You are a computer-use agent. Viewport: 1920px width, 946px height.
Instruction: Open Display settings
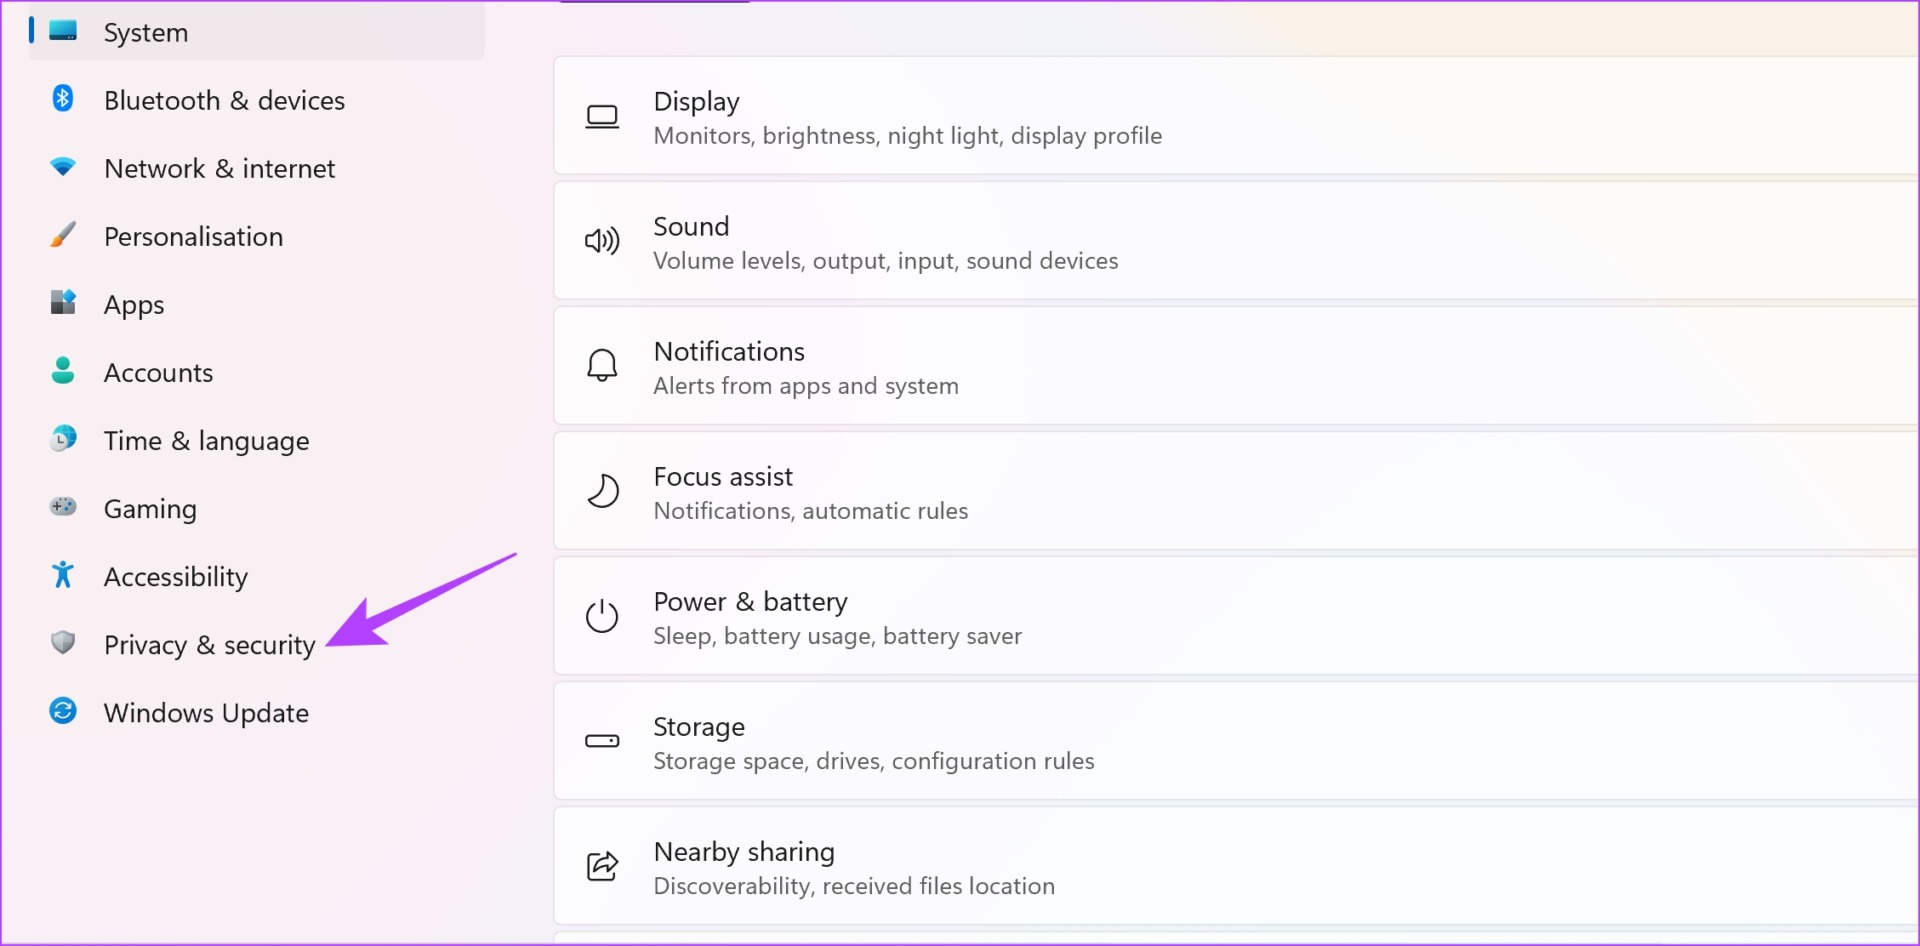point(1237,117)
